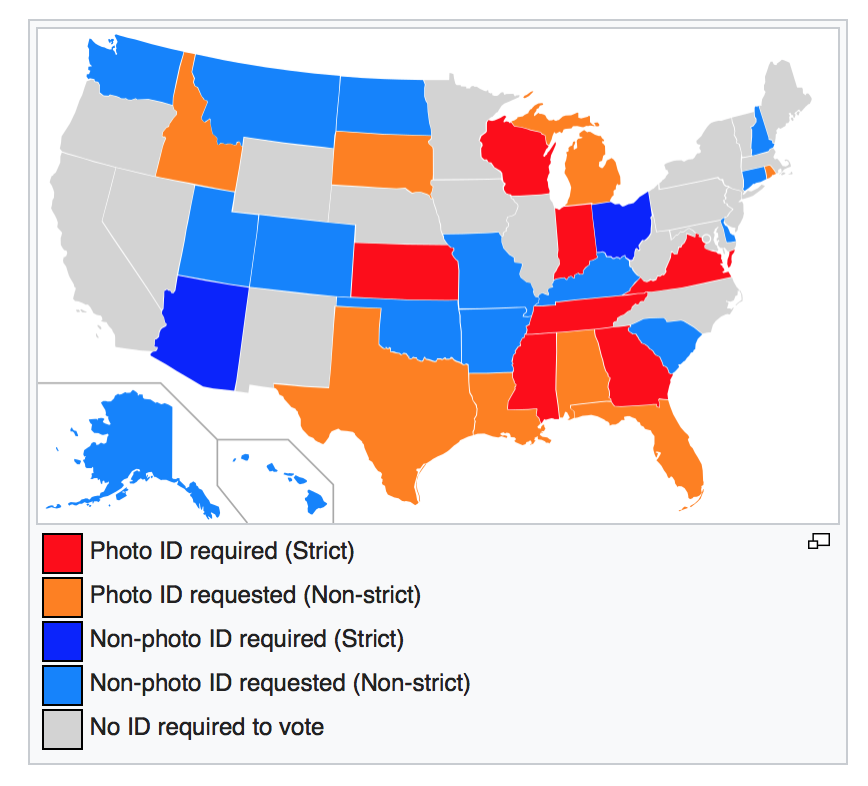868x786 pixels.
Task: Click the Non-photo ID required (Strict) label
Action: click(x=247, y=639)
